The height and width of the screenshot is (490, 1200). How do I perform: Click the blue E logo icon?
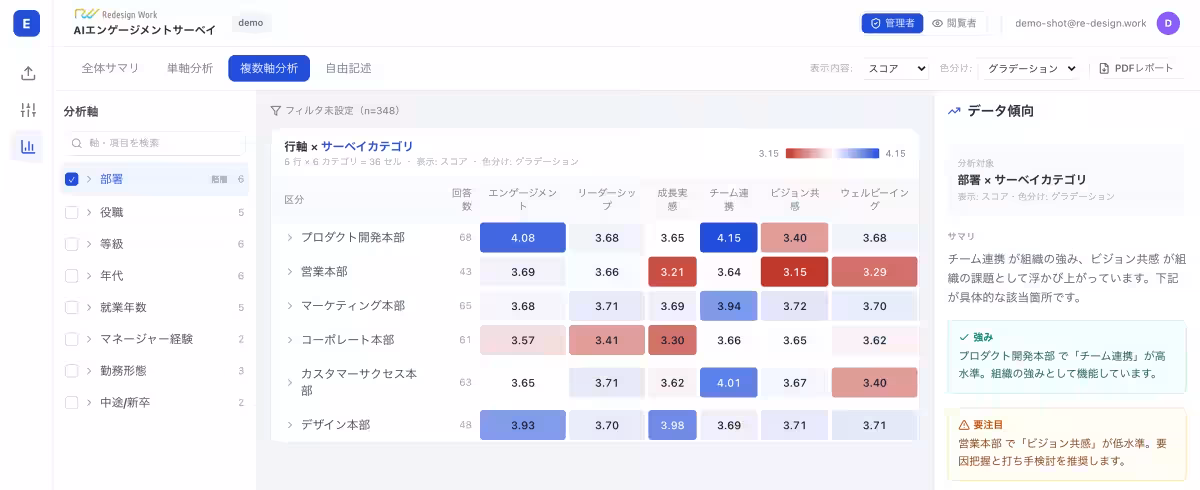coord(27,23)
